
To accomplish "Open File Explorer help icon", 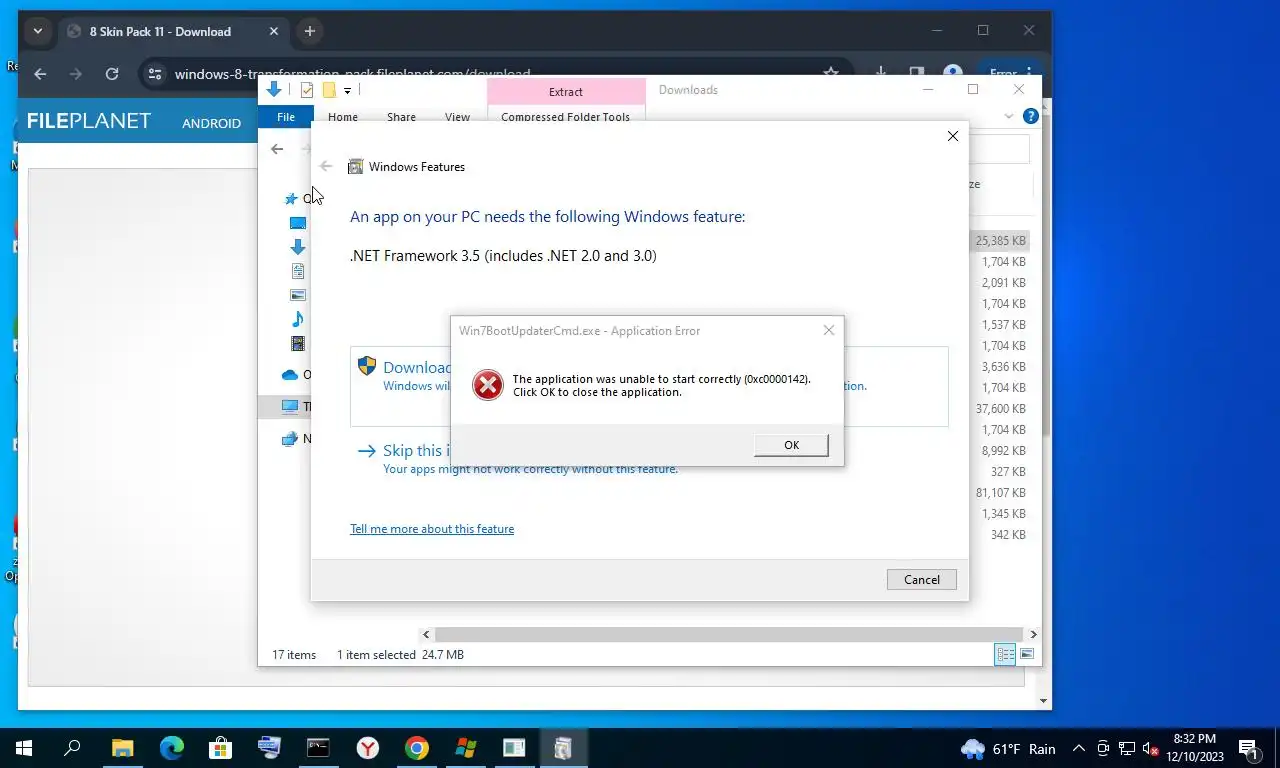I will tap(1031, 116).
